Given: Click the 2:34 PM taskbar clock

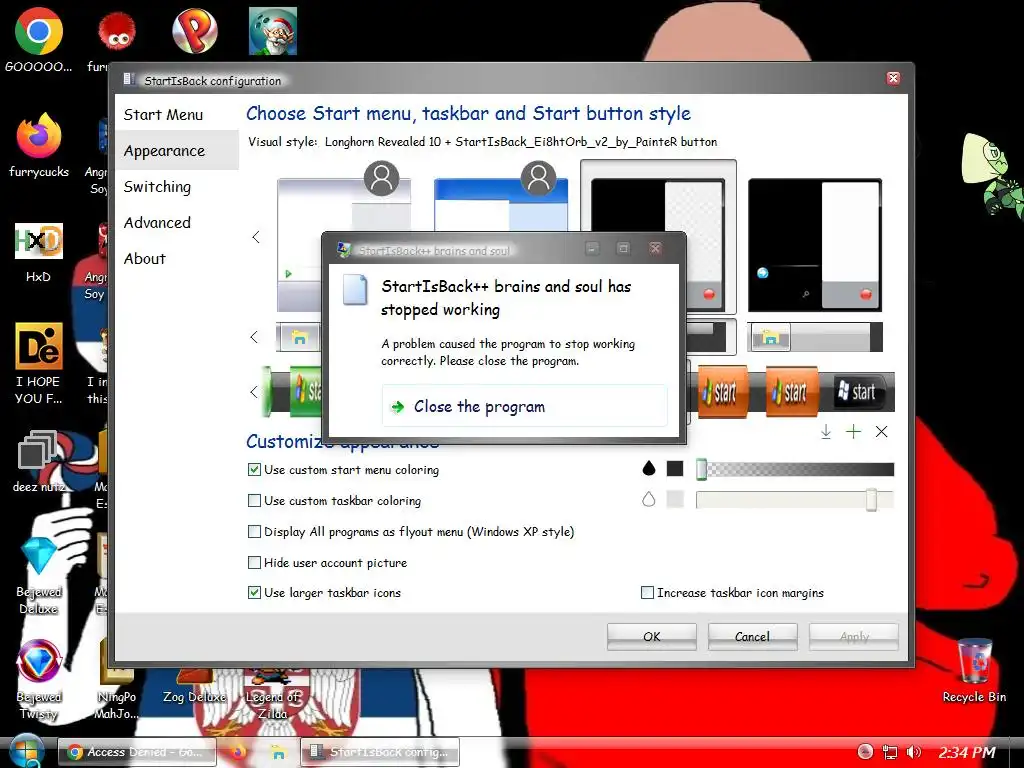Looking at the screenshot, I should [967, 752].
